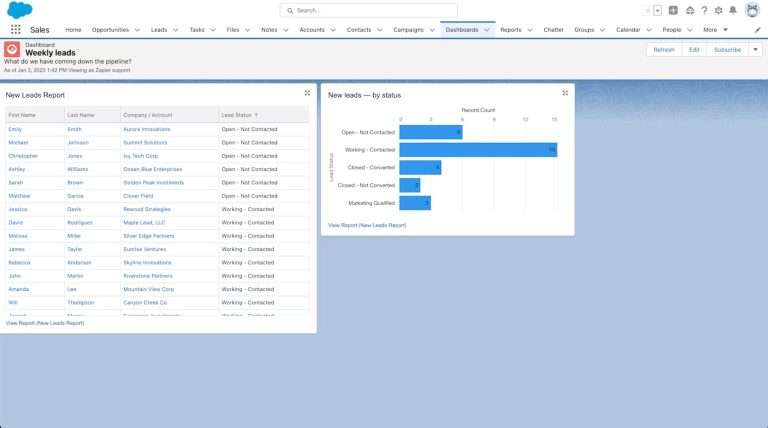
Task: Open the Summit Solutions company link
Action: point(145,143)
